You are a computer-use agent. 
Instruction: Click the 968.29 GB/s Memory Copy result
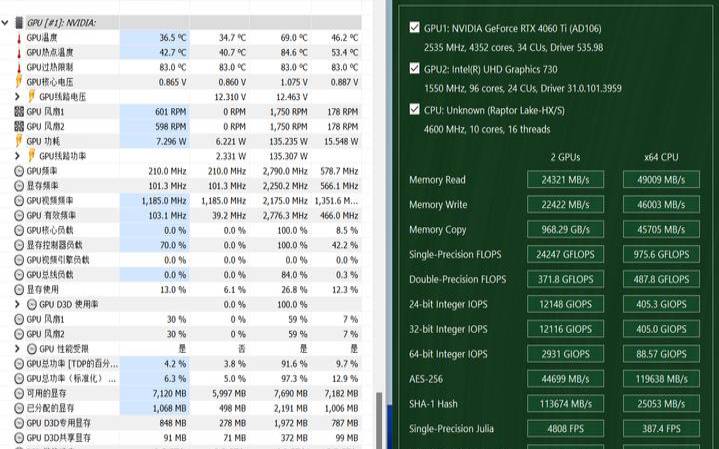(565, 229)
